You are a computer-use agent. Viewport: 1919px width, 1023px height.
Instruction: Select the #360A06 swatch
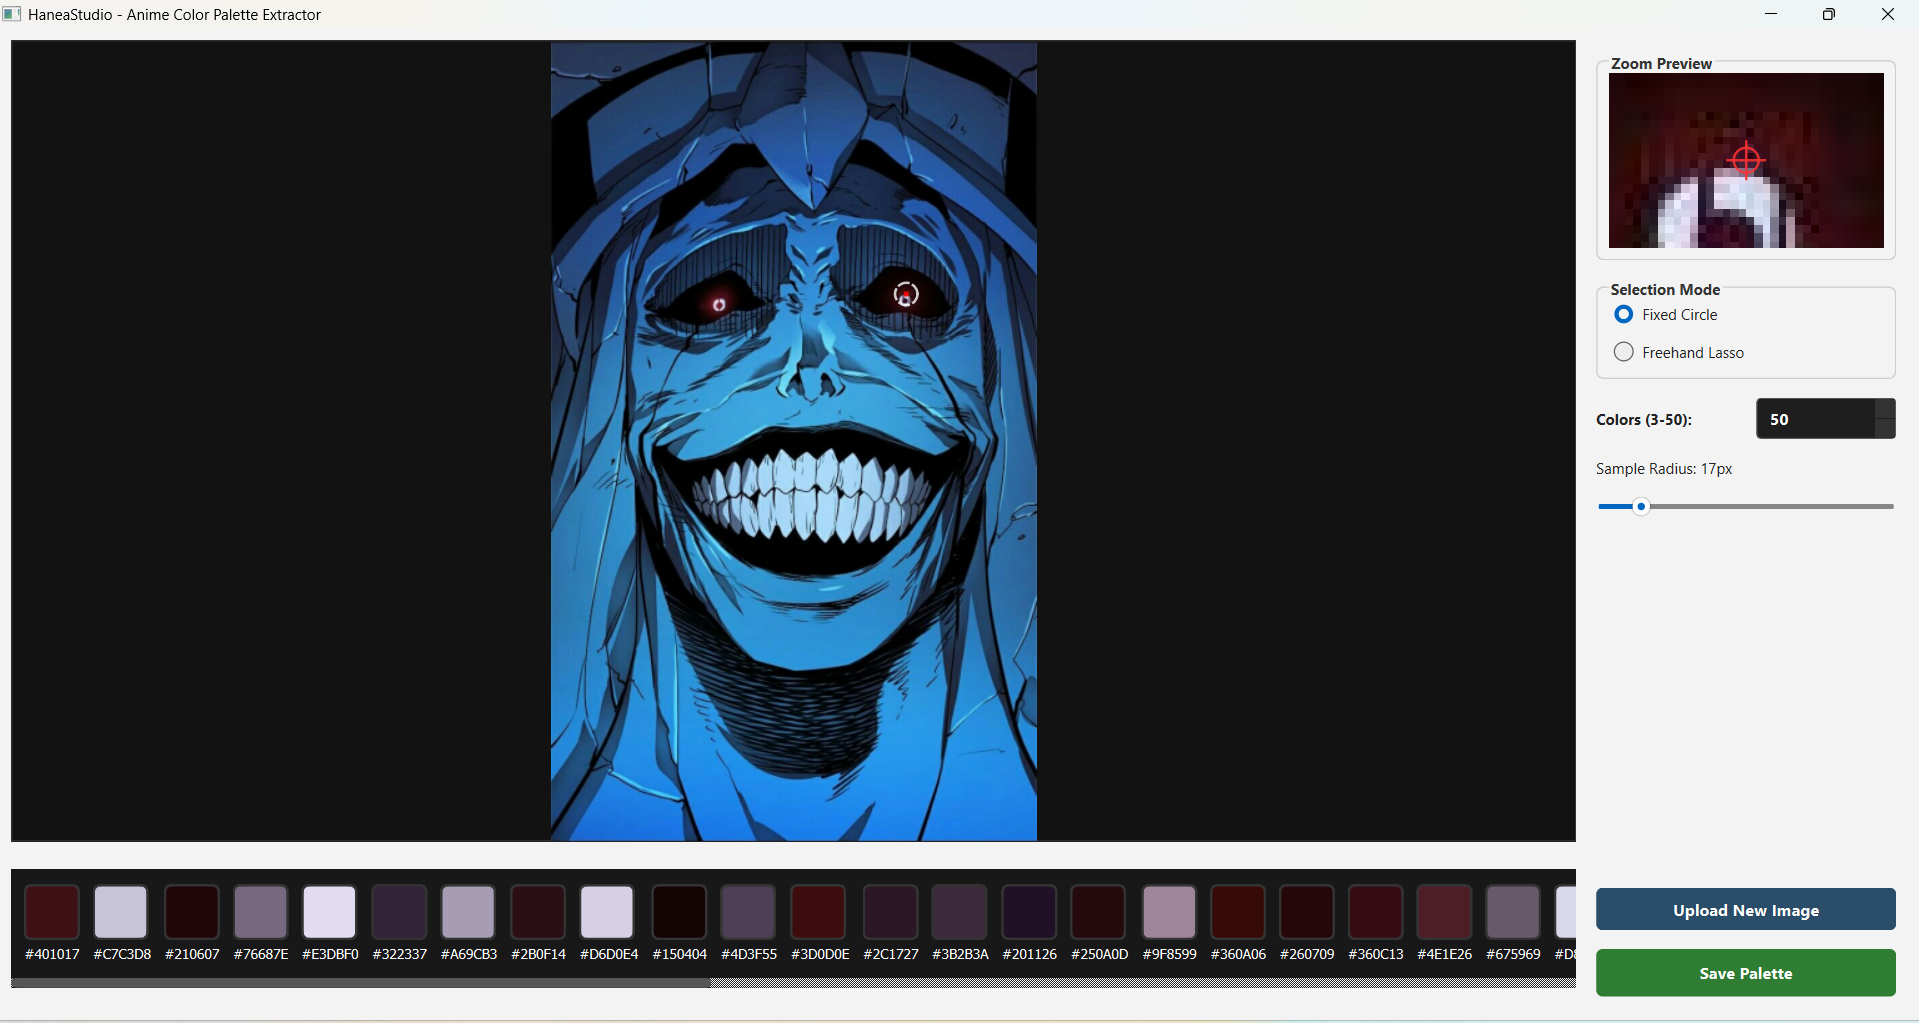pos(1238,911)
